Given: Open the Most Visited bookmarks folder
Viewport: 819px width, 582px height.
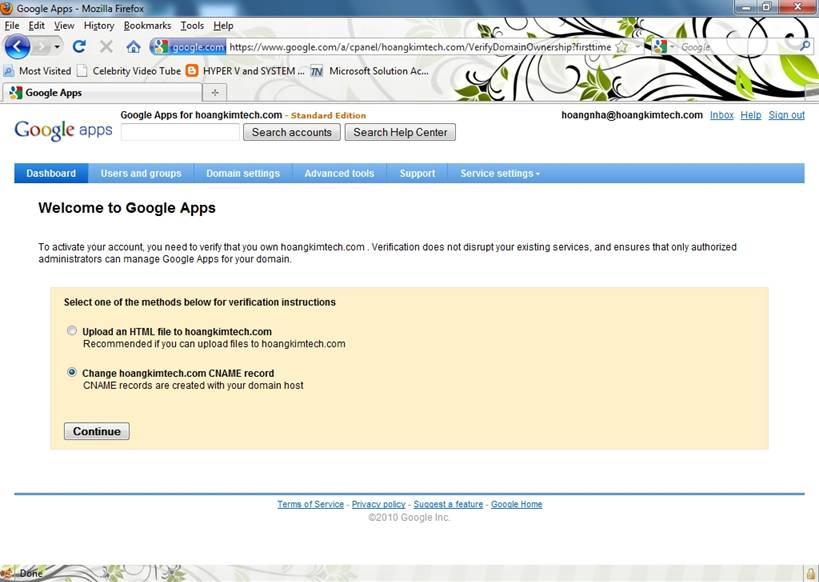Looking at the screenshot, I should point(37,71).
